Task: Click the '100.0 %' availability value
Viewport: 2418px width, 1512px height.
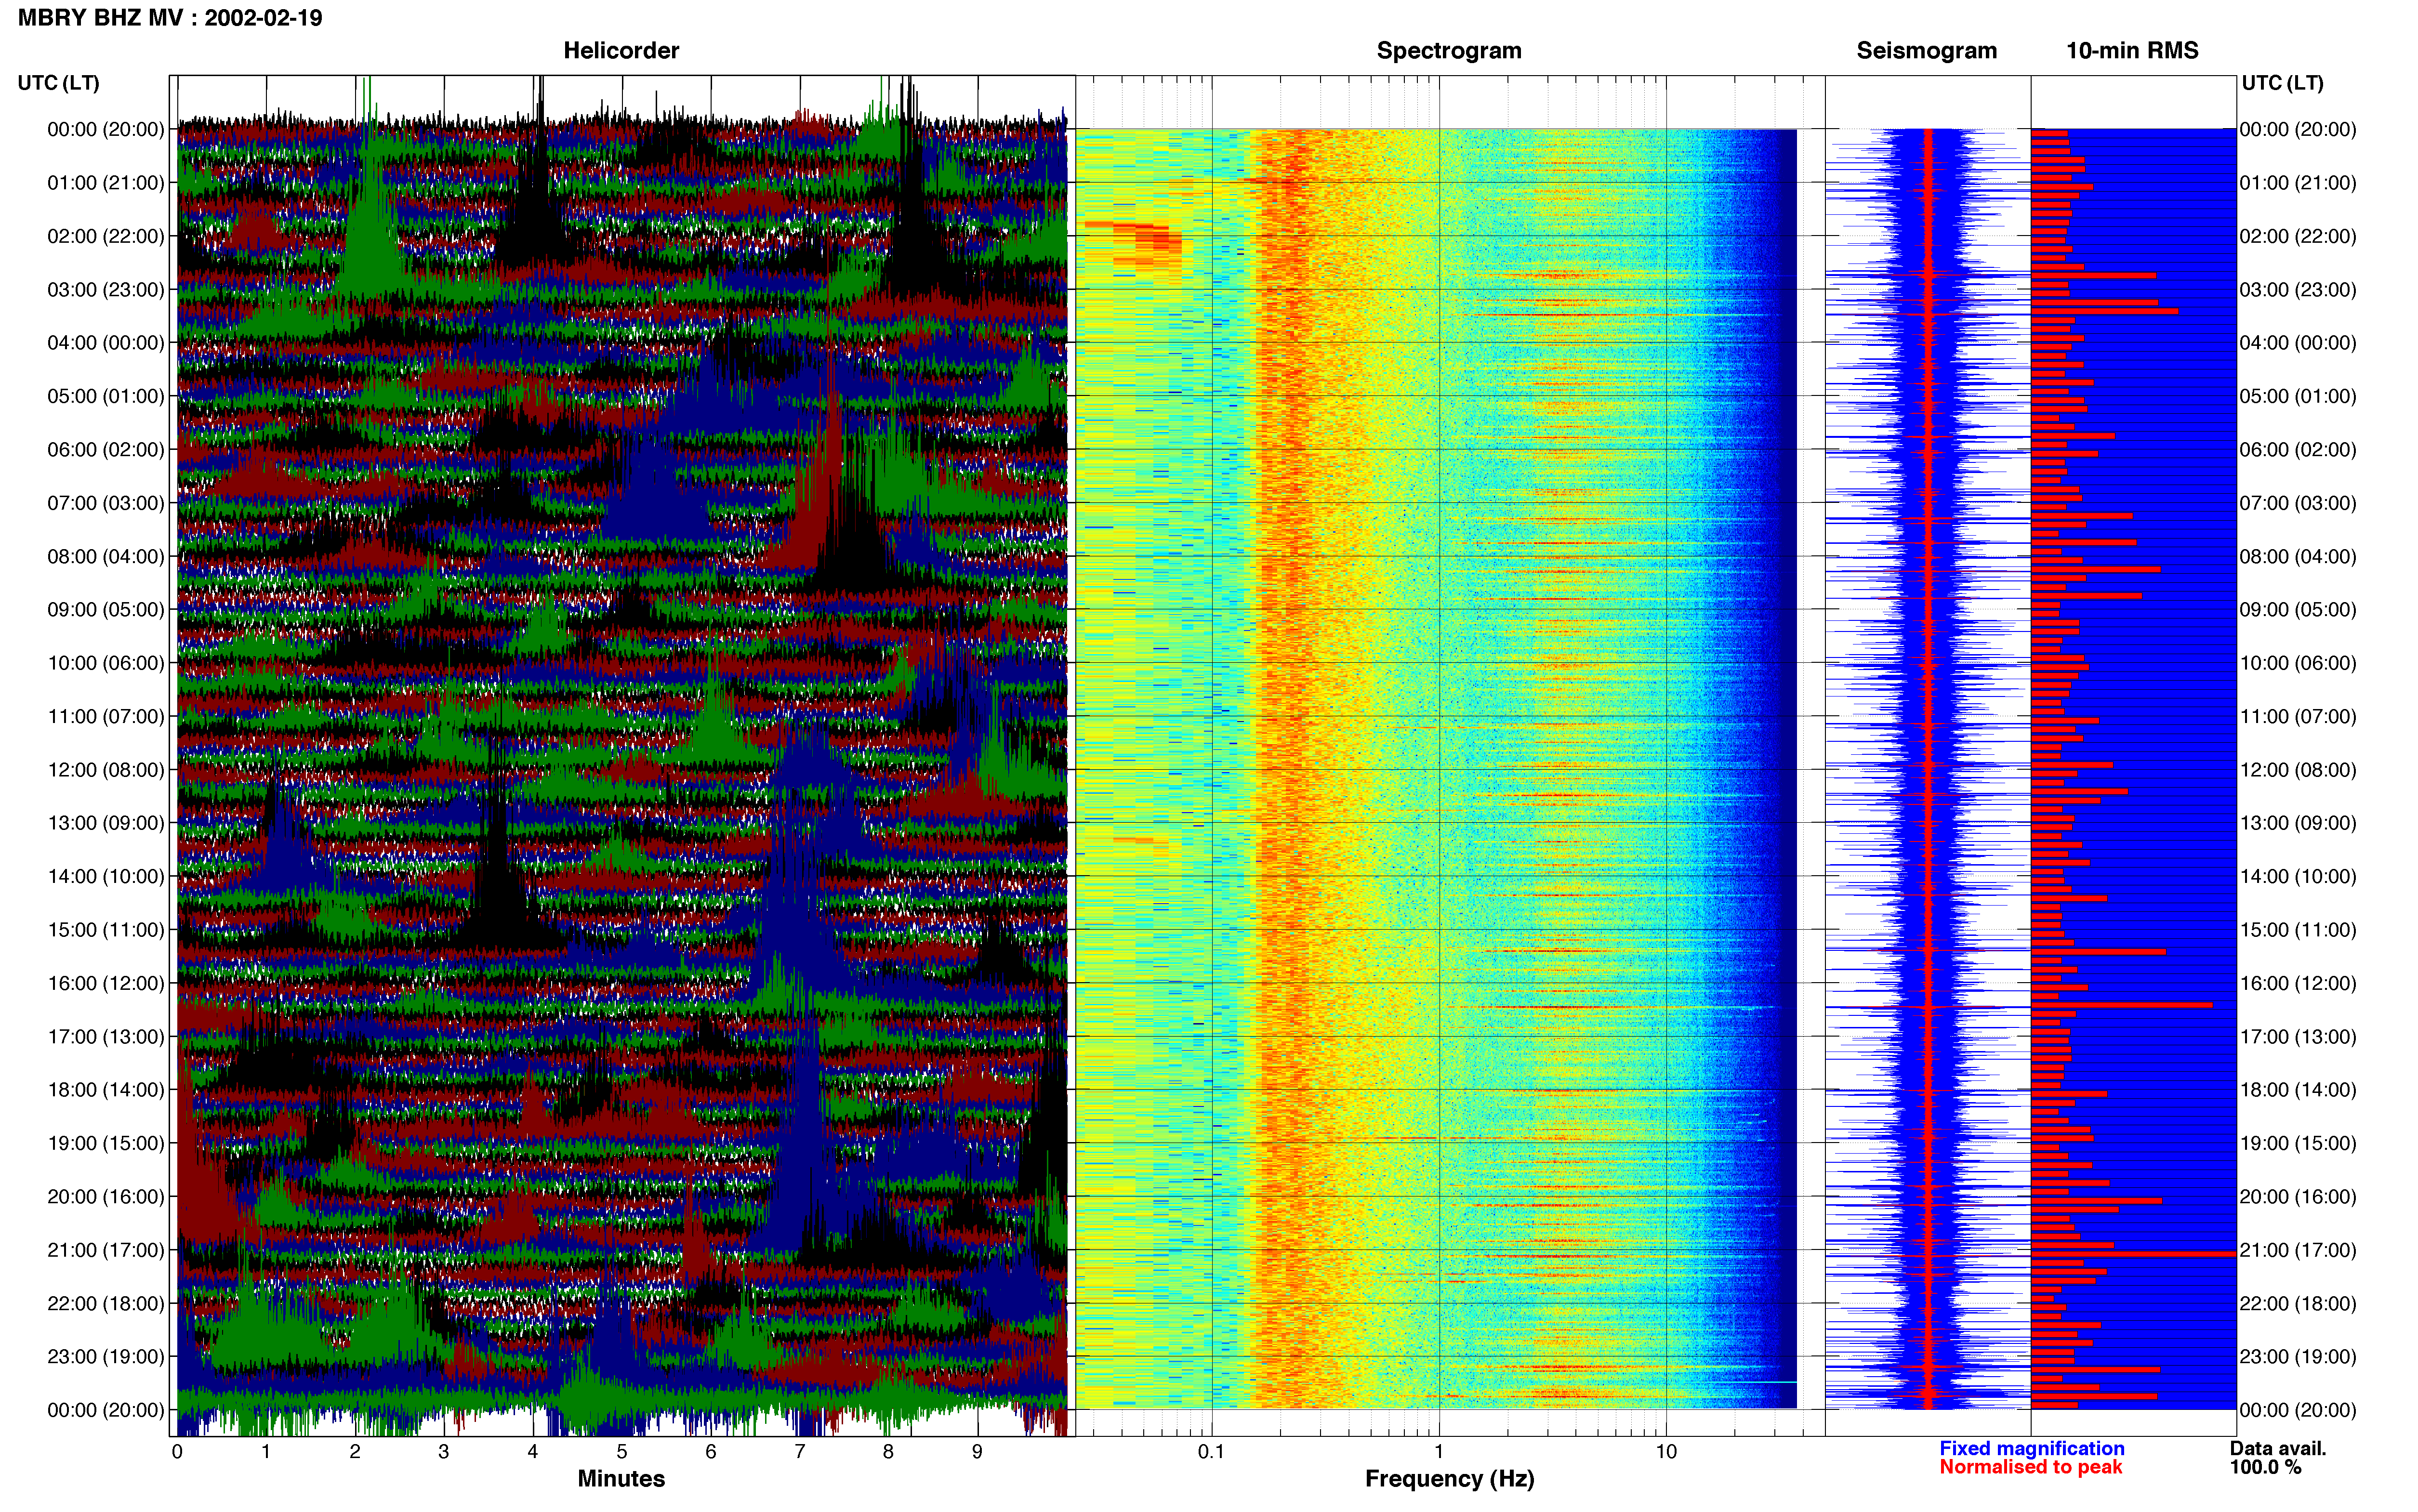Action: 2265,1468
